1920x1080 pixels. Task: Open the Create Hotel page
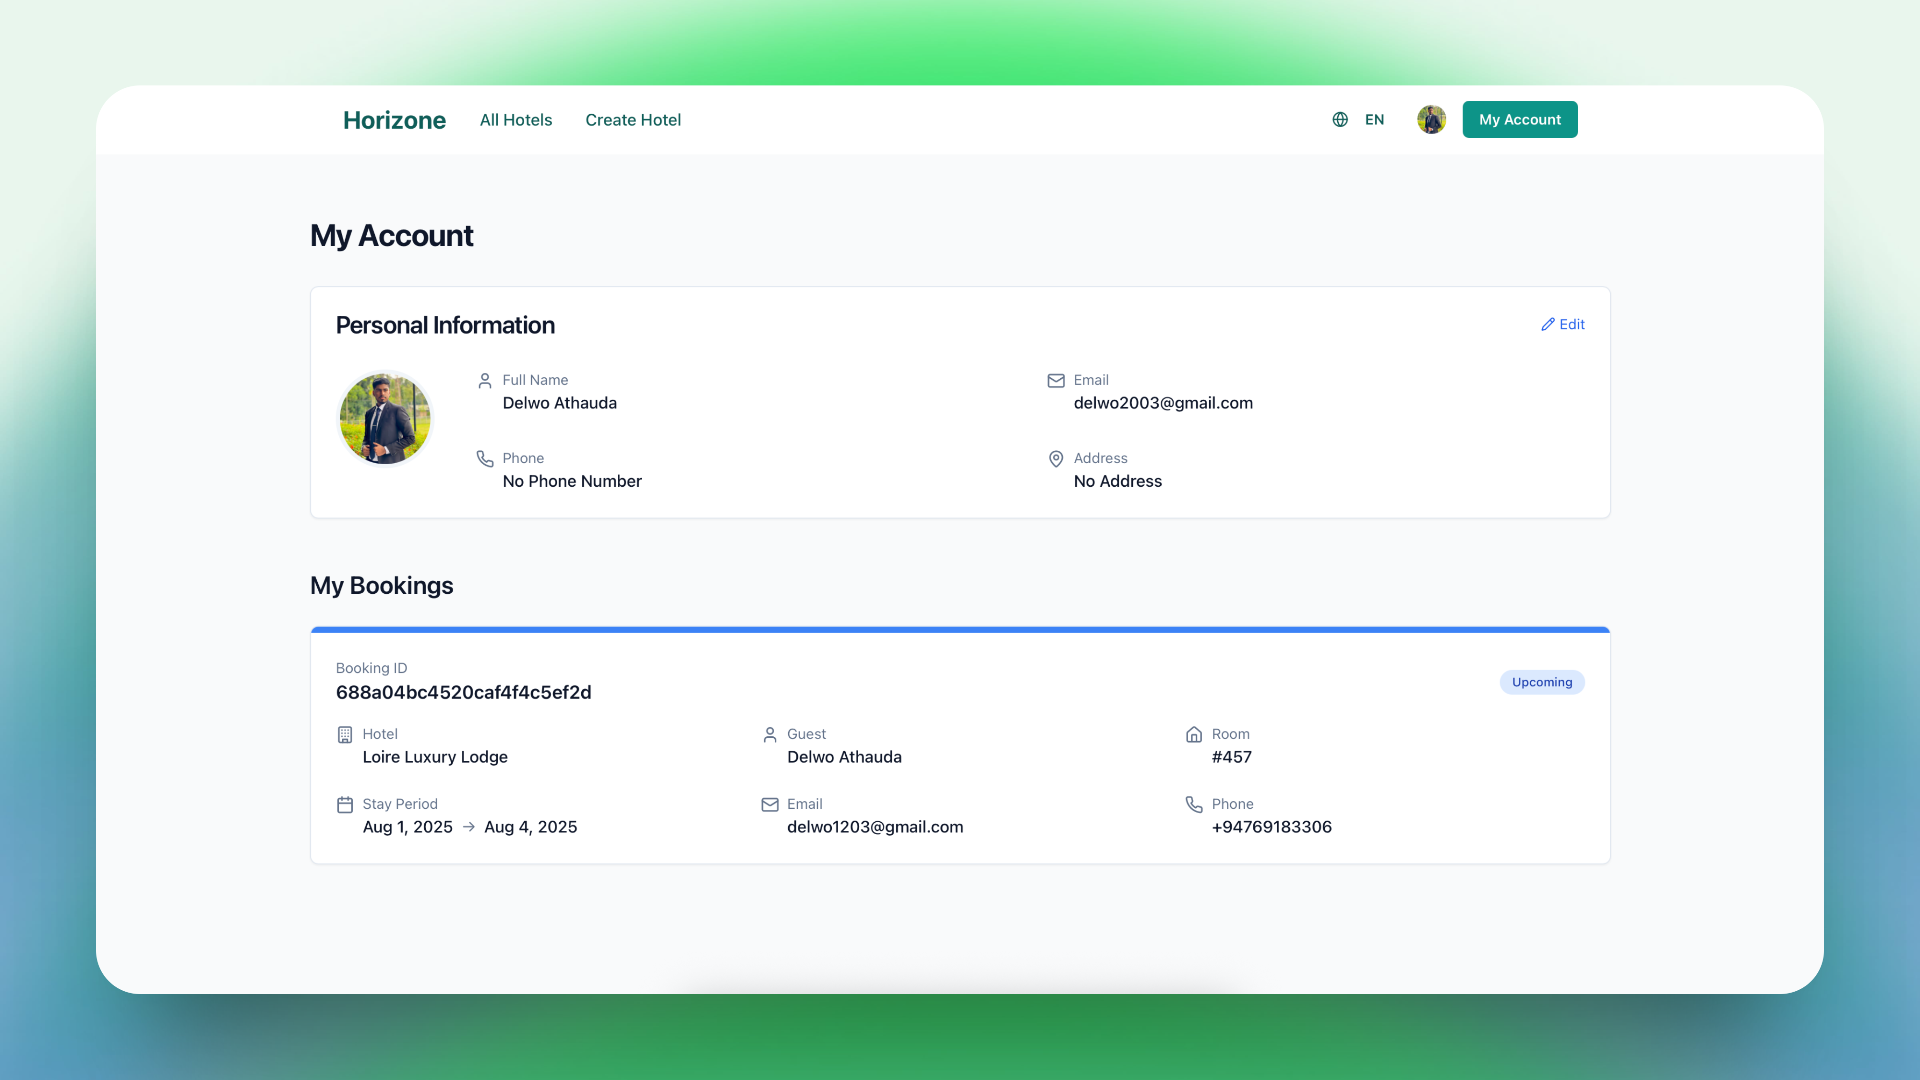[633, 120]
